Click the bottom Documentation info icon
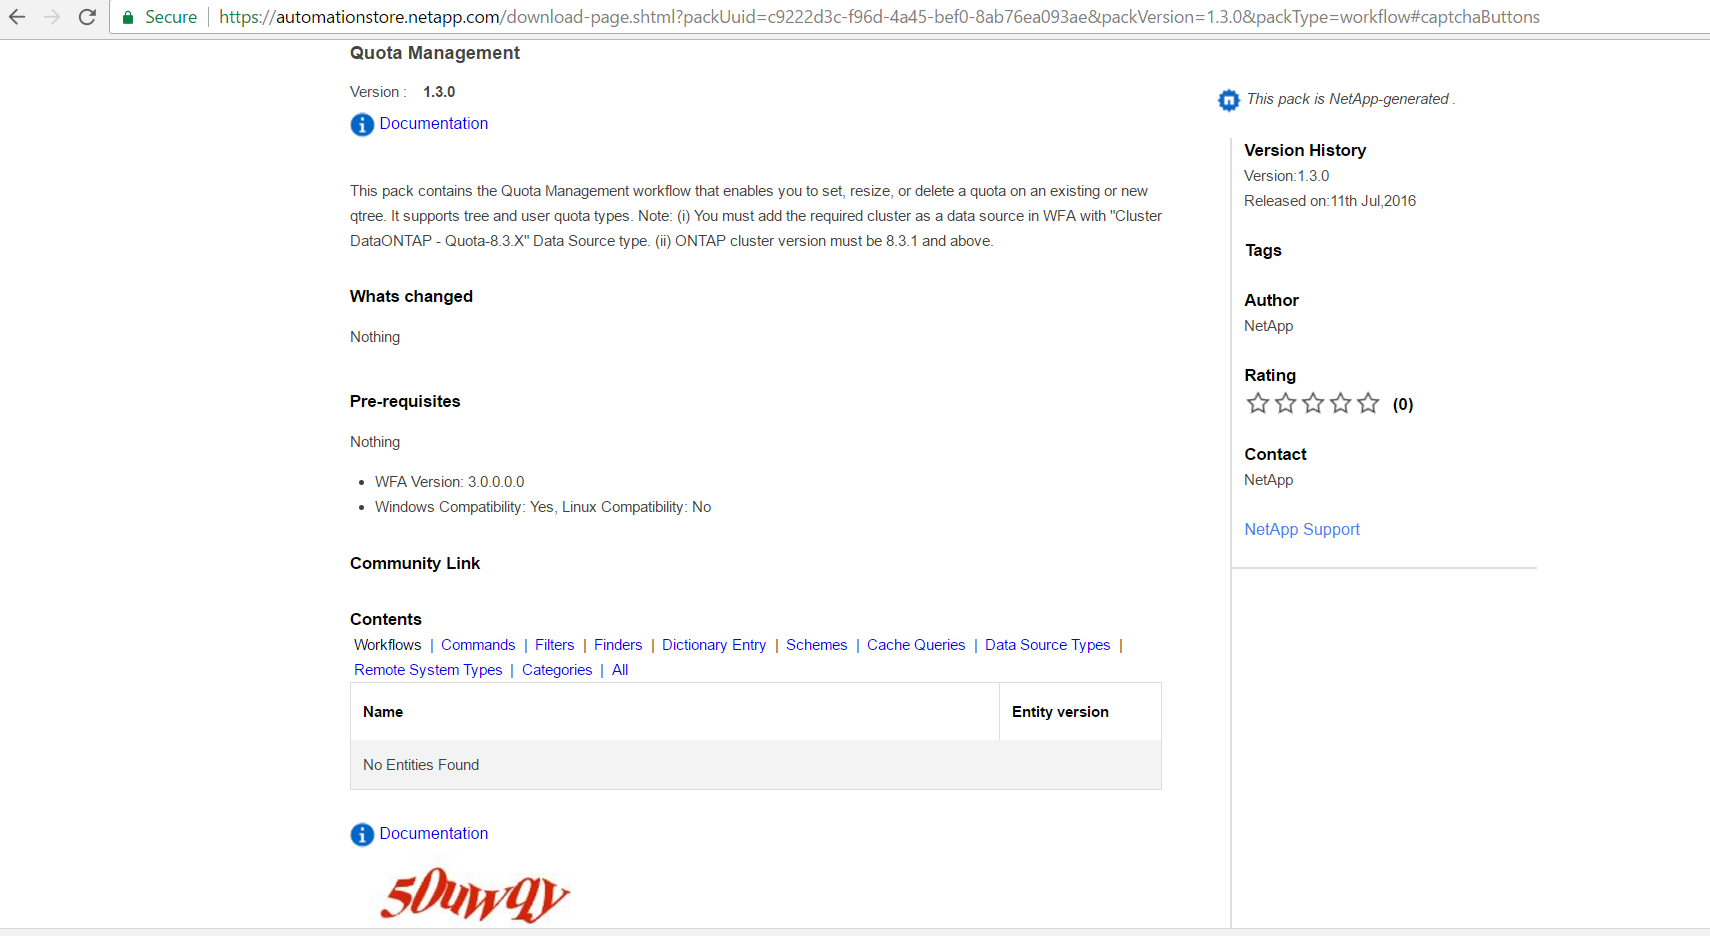Screen dimensions: 1710x936 tap(362, 834)
